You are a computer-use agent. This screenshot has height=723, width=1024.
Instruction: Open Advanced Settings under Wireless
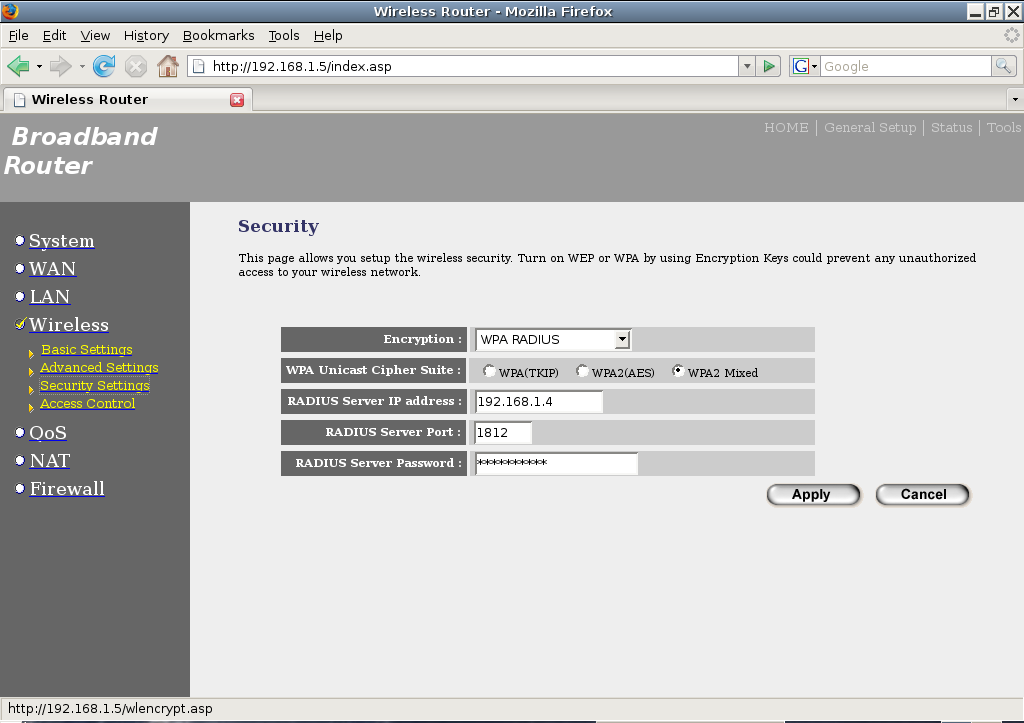click(99, 368)
